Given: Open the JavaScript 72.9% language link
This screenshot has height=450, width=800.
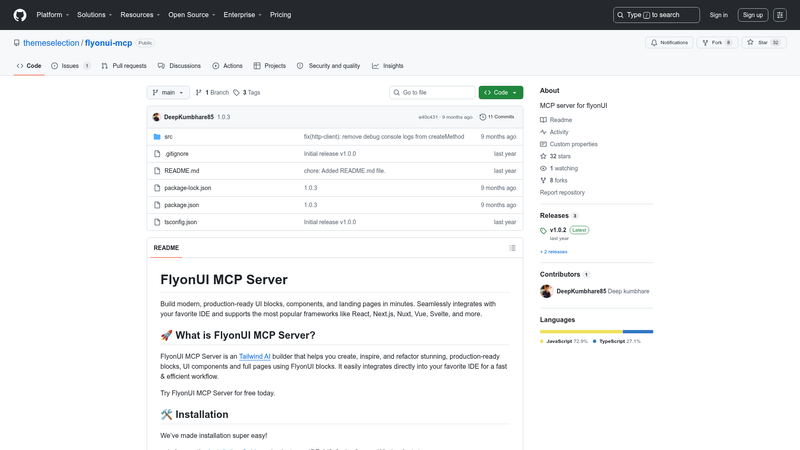Looking at the screenshot, I should tap(564, 341).
